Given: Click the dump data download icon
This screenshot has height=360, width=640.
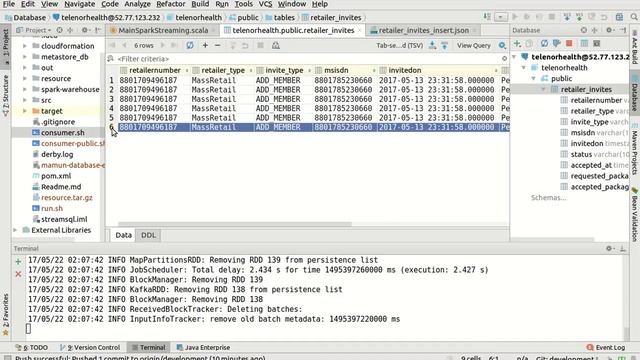Looking at the screenshot, I should pos(432,45).
